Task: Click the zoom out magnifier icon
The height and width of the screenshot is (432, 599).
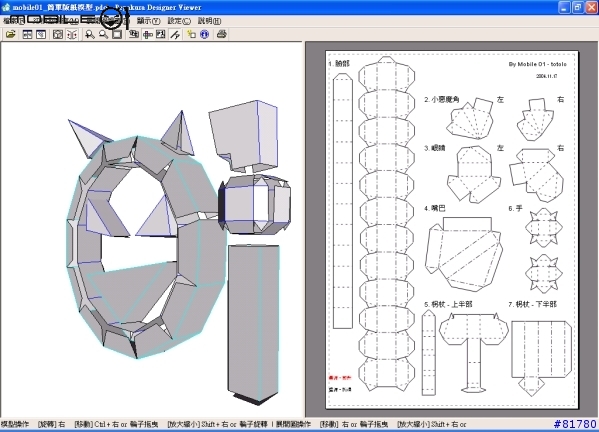Action: [103, 34]
